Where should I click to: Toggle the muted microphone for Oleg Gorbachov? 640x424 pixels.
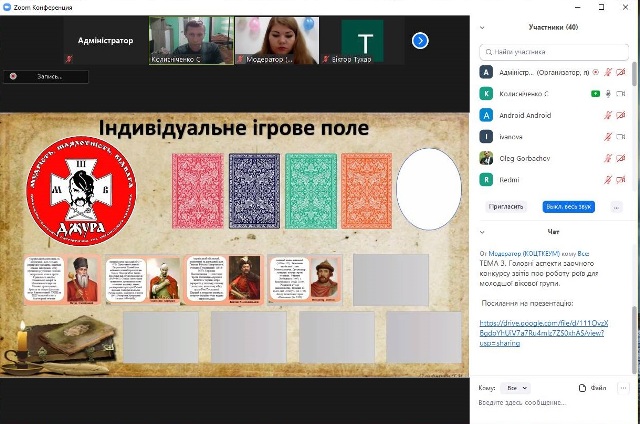[608, 157]
